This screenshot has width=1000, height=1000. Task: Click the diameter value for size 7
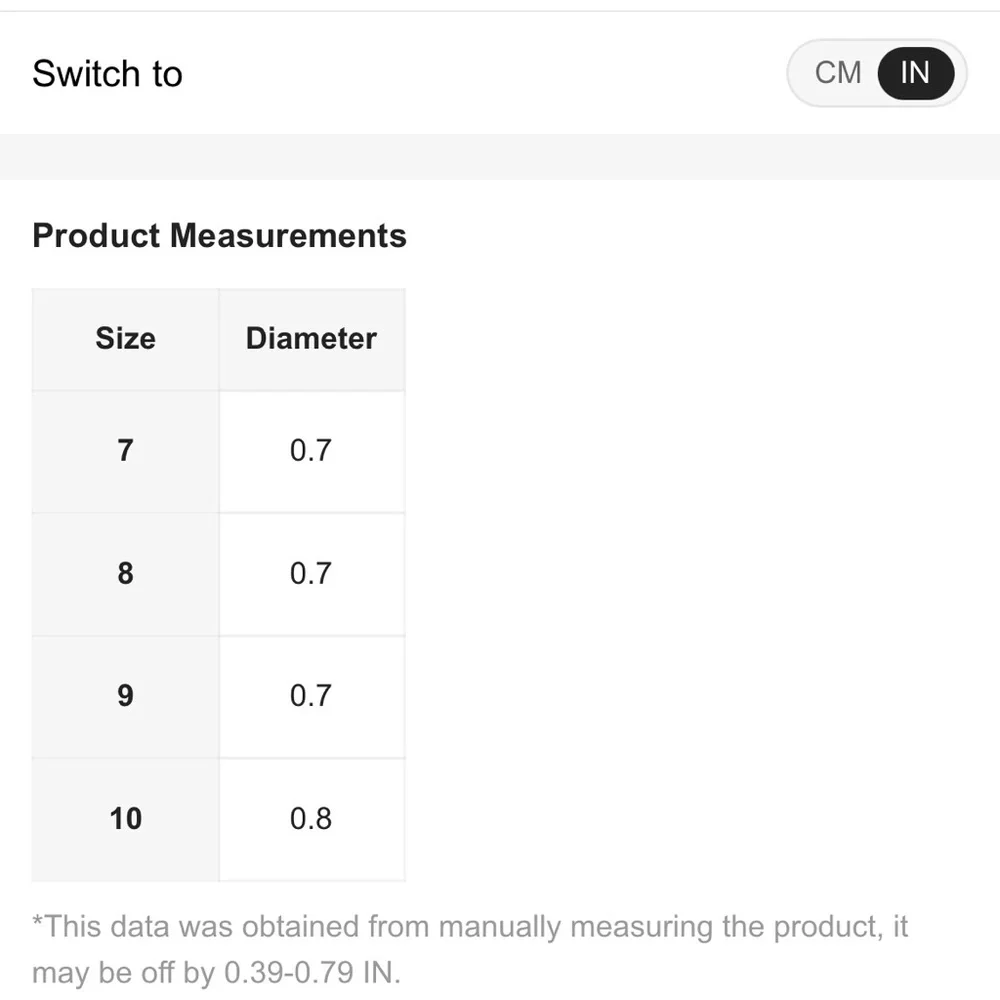(x=310, y=451)
